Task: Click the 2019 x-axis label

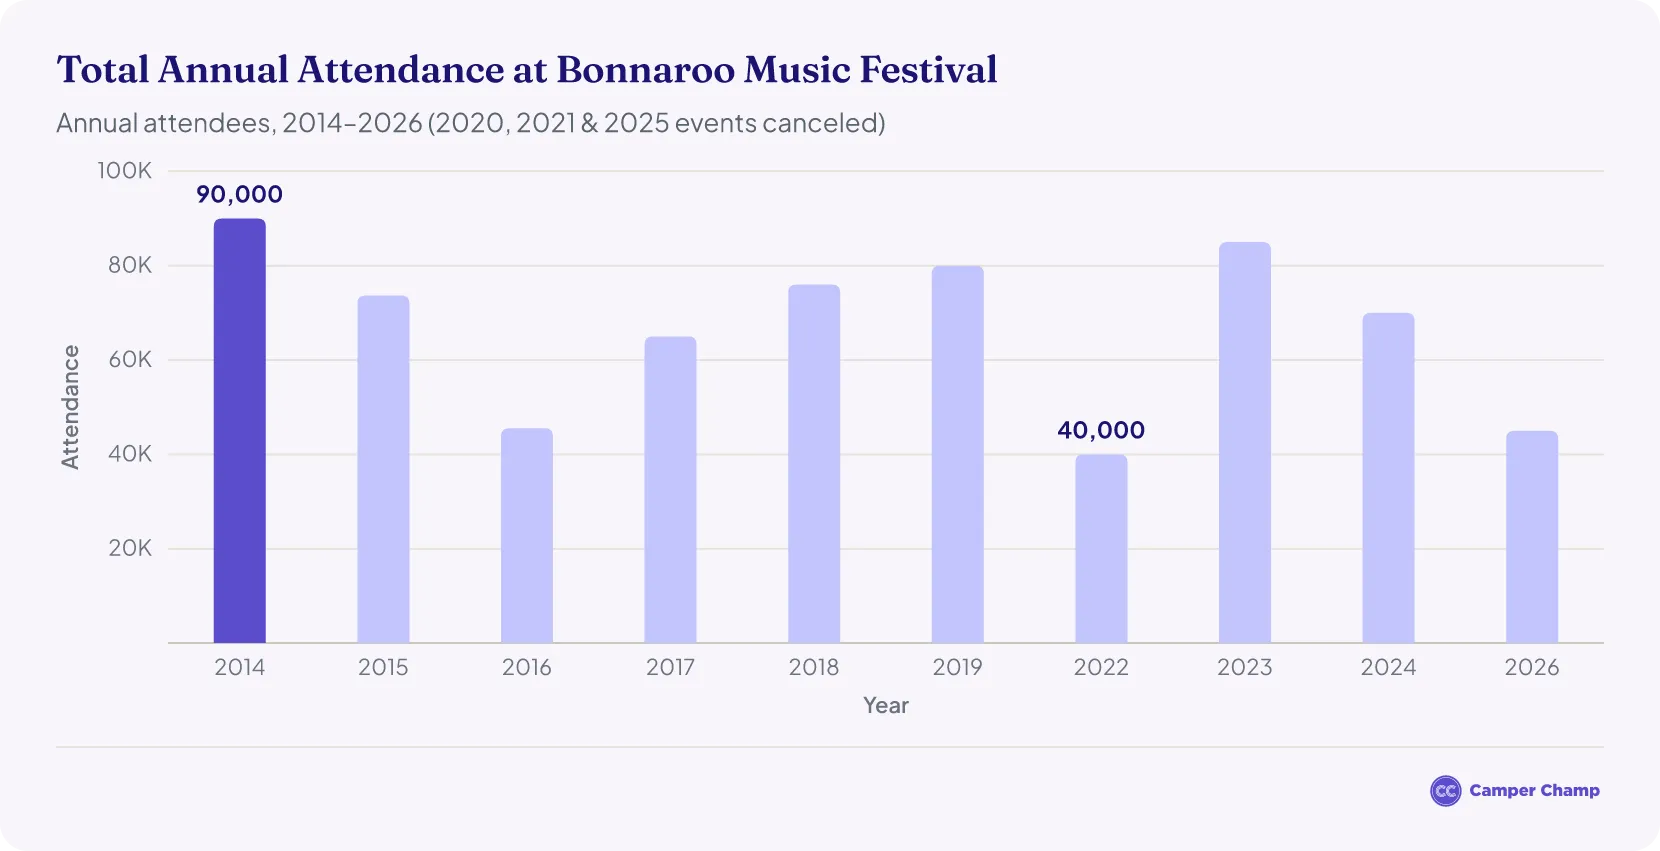Action: pyautogui.click(x=958, y=667)
